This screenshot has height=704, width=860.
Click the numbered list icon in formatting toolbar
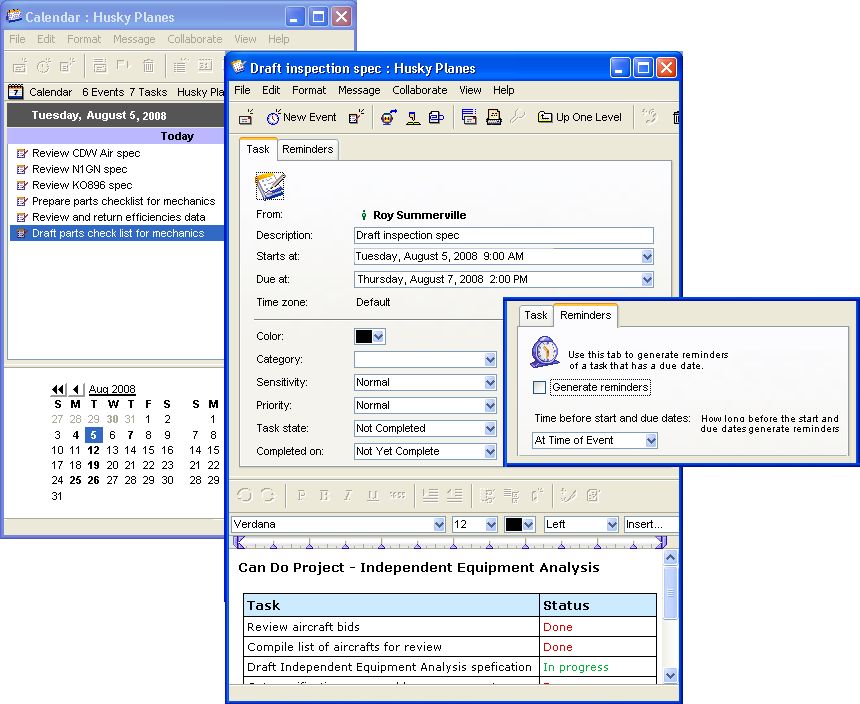[x=430, y=495]
